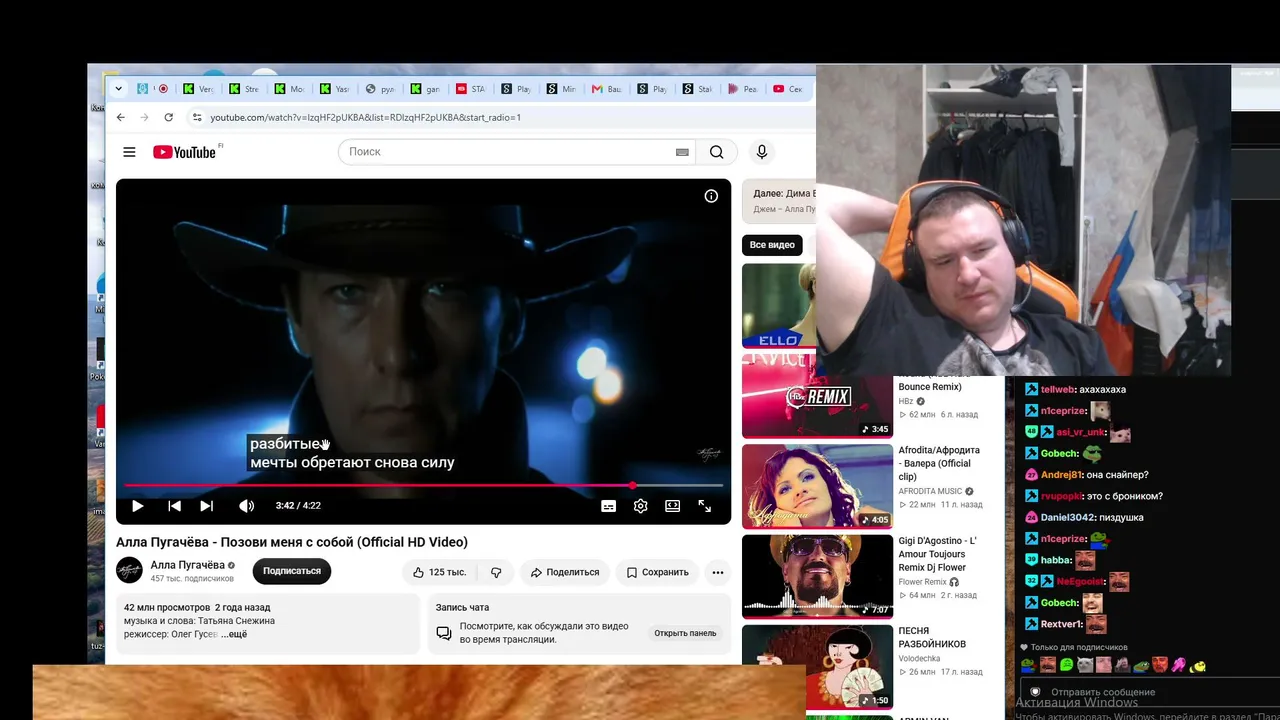Open the Volodechka channel link

[x=920, y=659]
